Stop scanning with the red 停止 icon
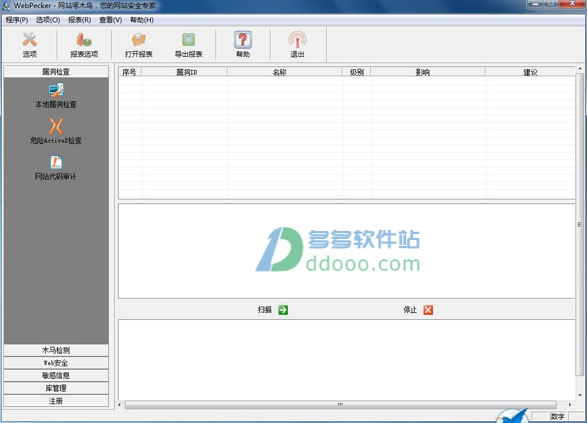This screenshot has height=423, width=587. 428,310
